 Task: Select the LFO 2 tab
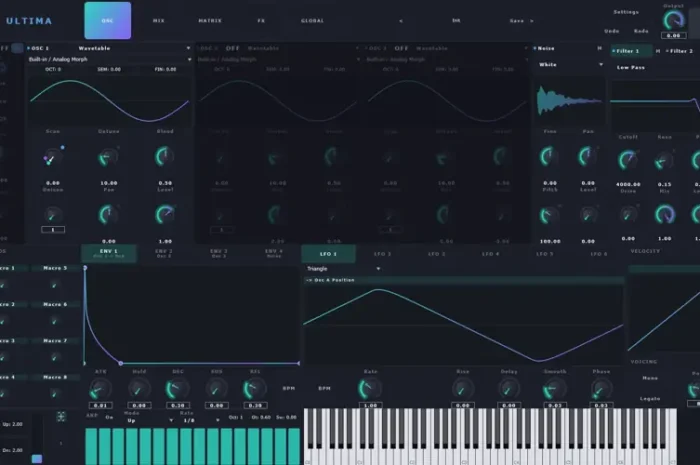pos(382,254)
